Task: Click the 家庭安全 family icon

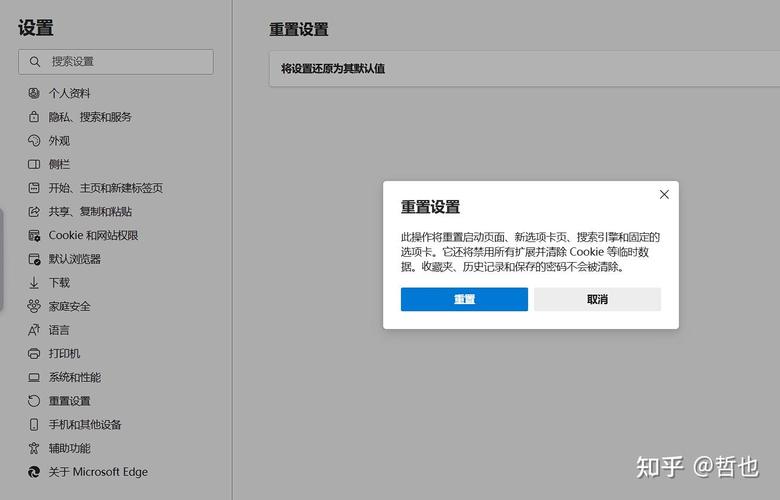Action: tap(34, 306)
